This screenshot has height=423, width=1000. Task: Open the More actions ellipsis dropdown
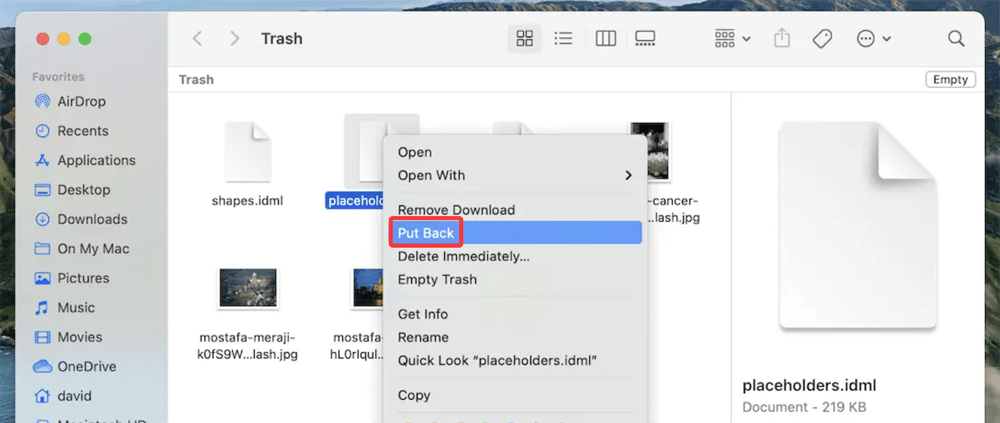pos(873,39)
